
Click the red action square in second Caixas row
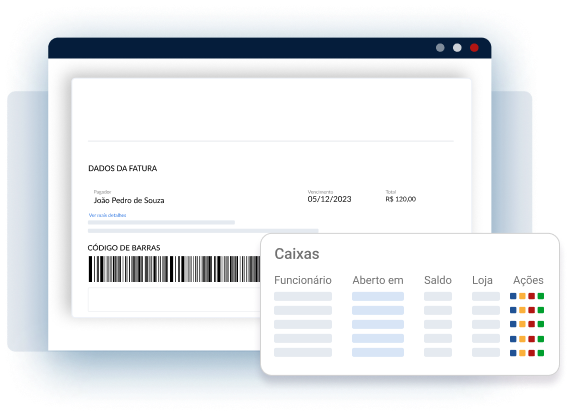point(531,310)
